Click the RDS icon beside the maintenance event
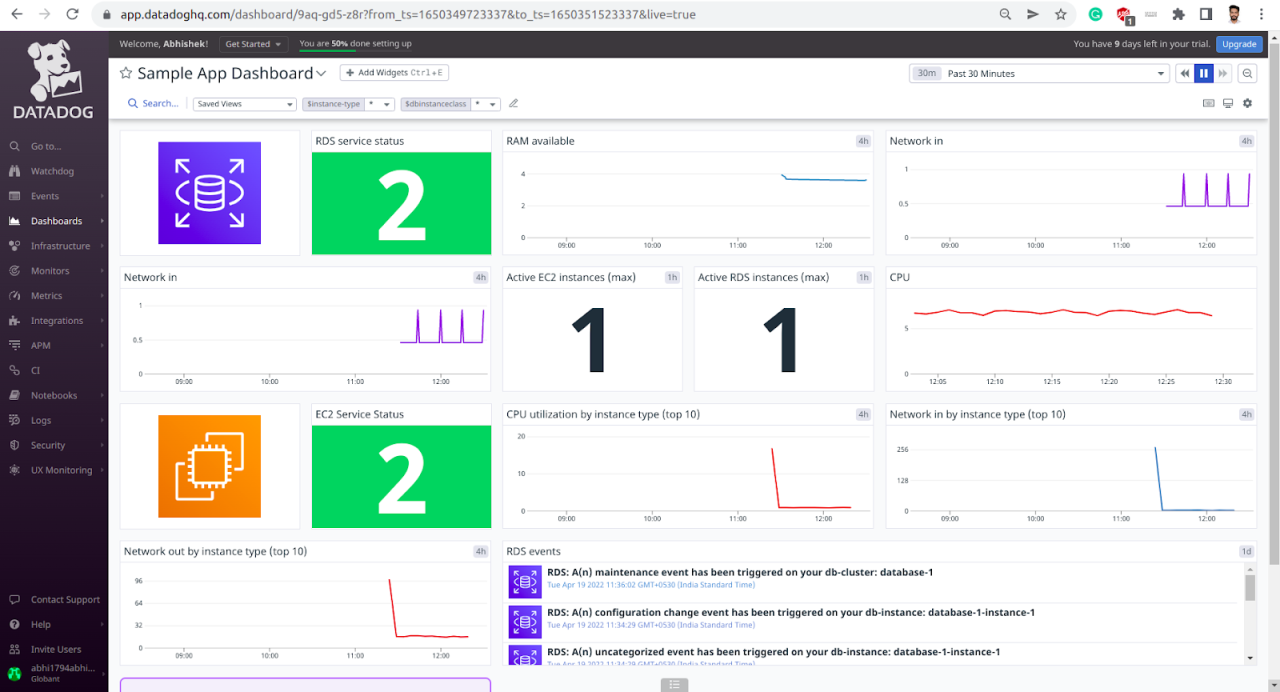This screenshot has height=692, width=1280. 524,581
